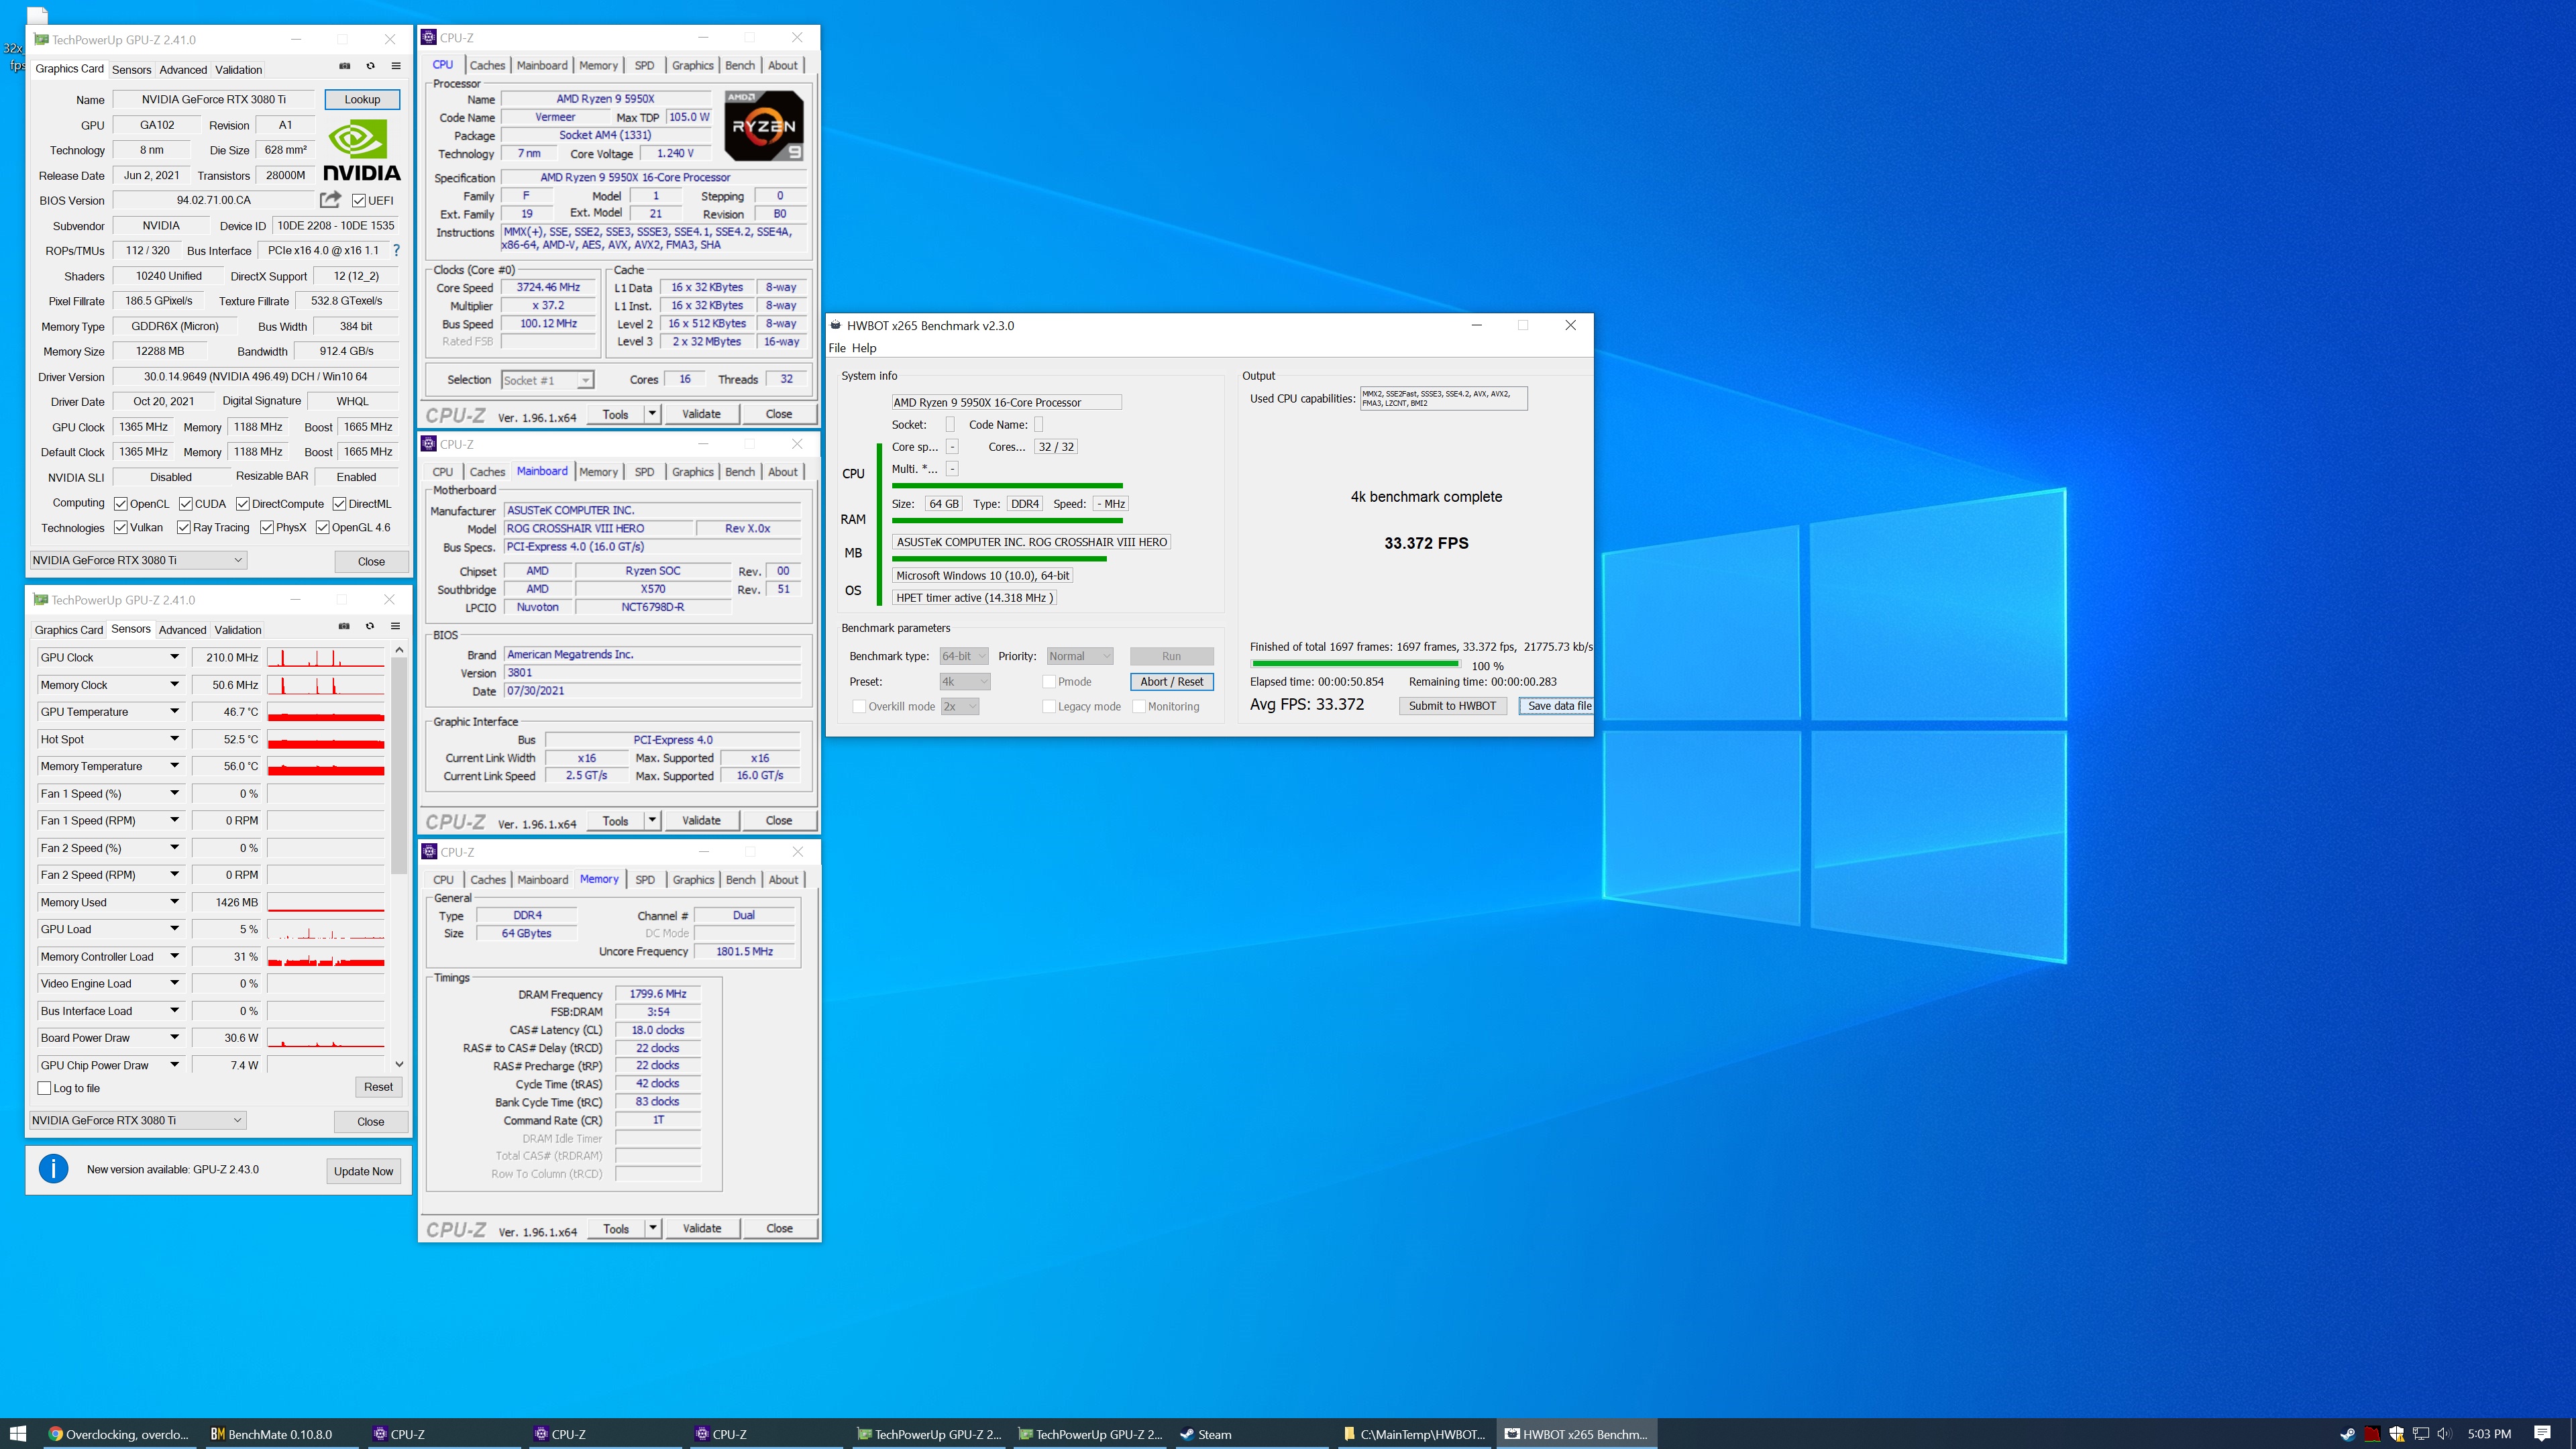Toggle the UEFI checkbox
The height and width of the screenshot is (1449, 2576).
tap(358, 200)
